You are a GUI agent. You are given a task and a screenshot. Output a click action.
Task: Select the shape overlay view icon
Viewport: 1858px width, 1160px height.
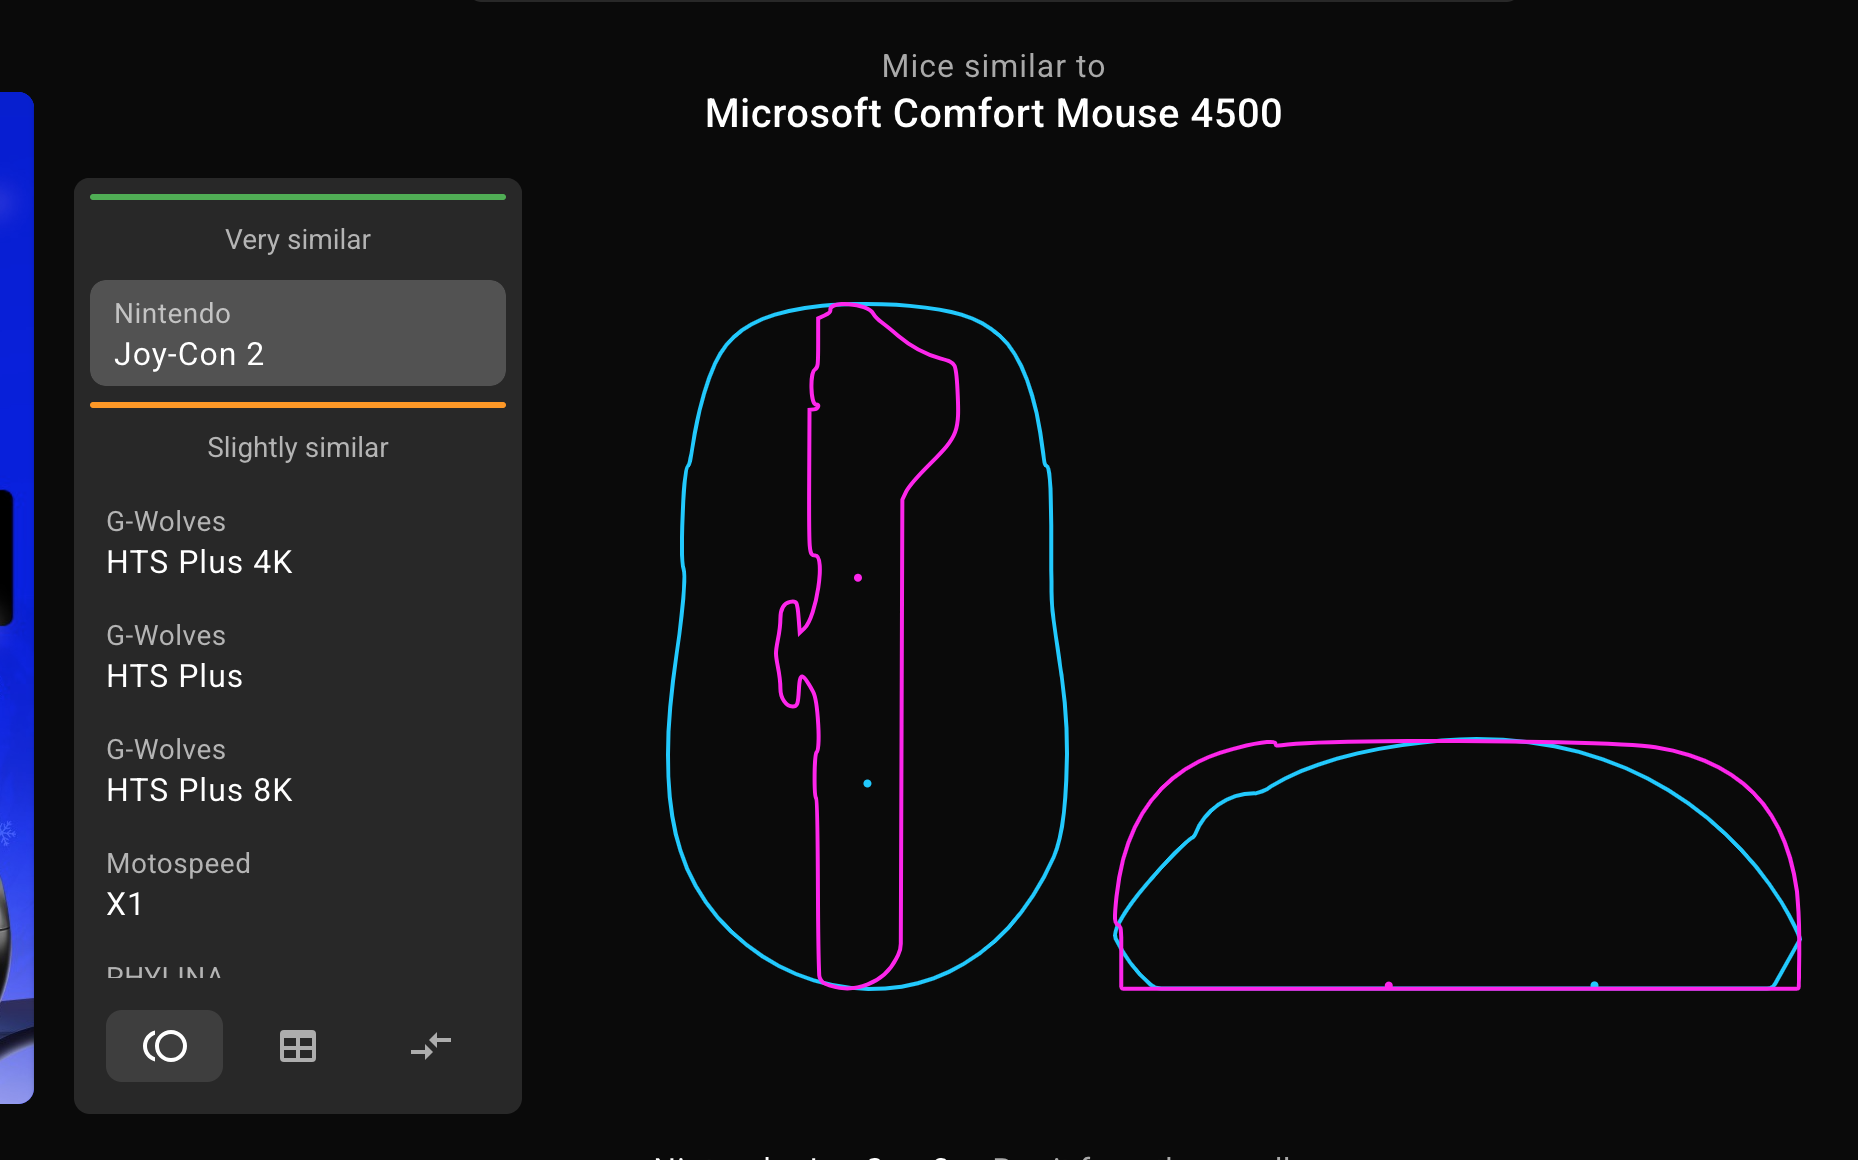(164, 1046)
